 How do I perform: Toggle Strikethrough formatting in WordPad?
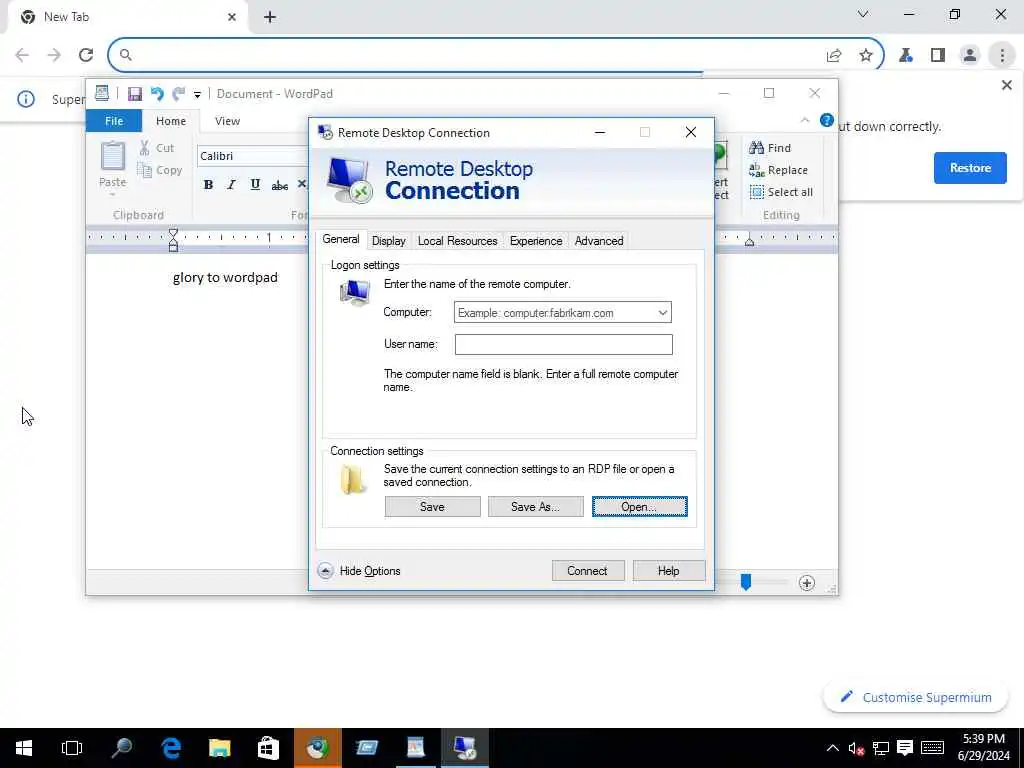click(280, 185)
